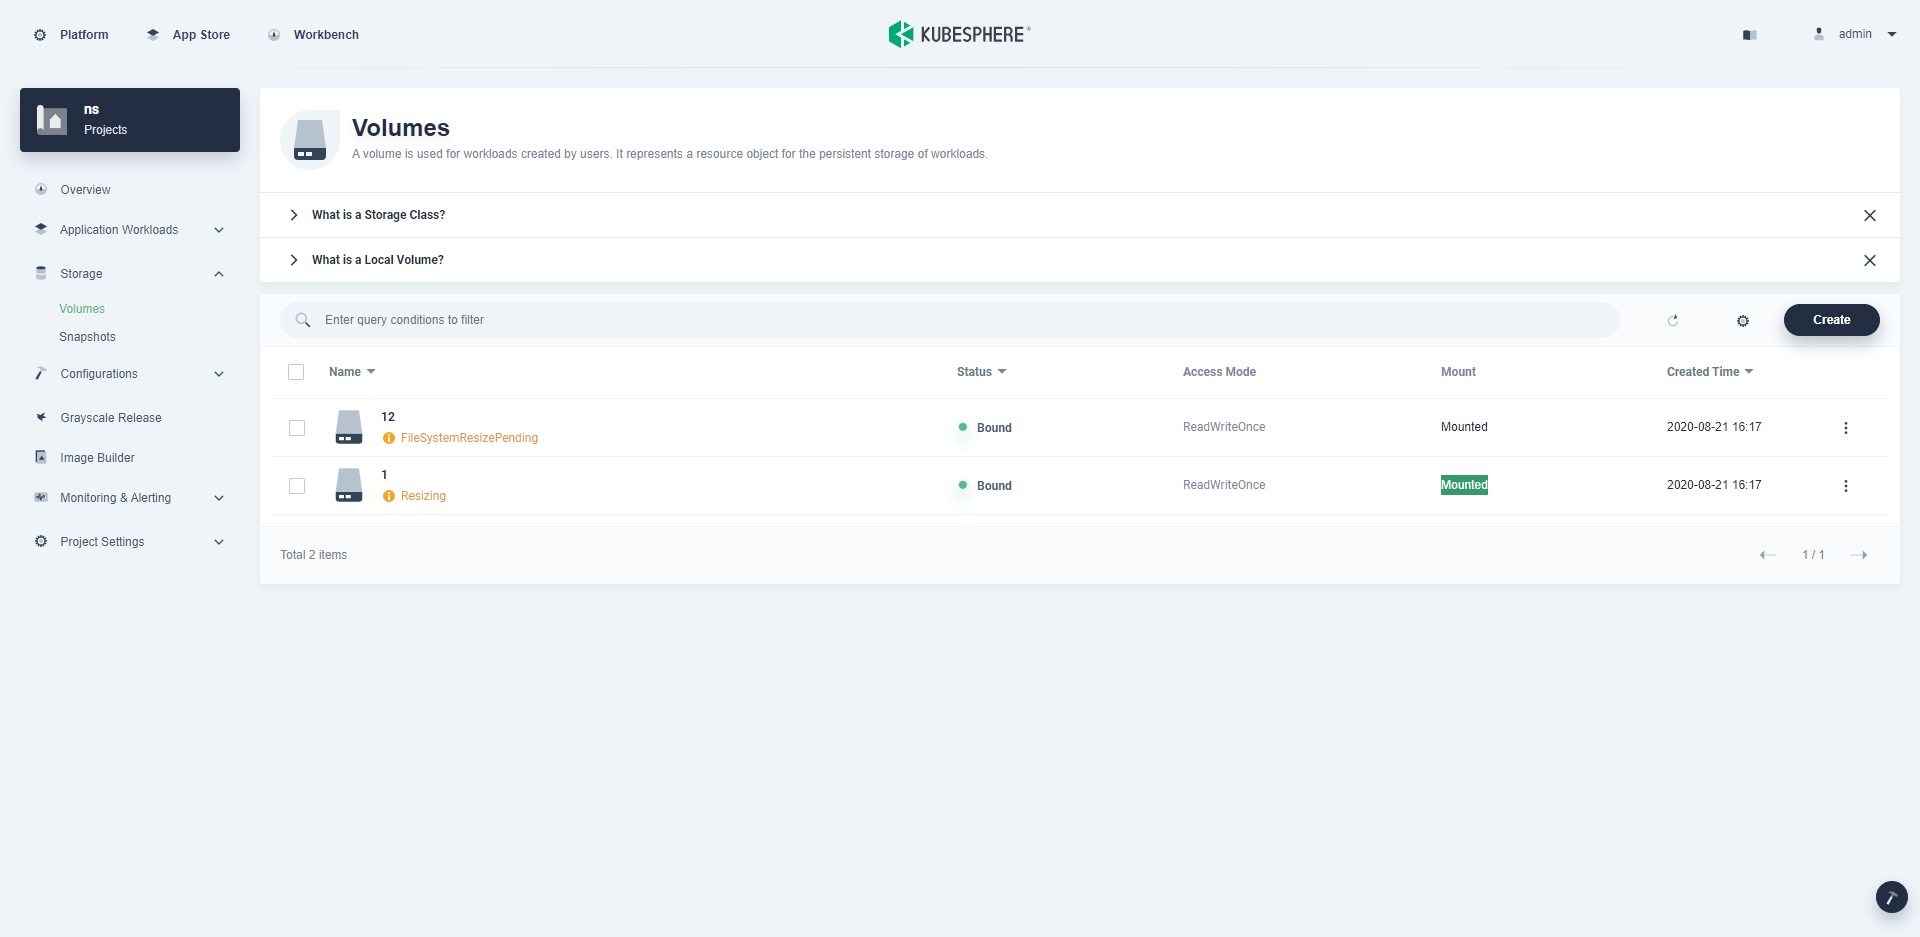Viewport: 1920px width, 937px height.
Task: Click the KubeSphere logo in the header
Action: coord(958,33)
